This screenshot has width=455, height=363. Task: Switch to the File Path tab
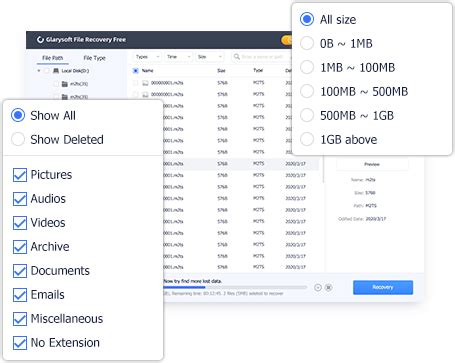[x=53, y=58]
